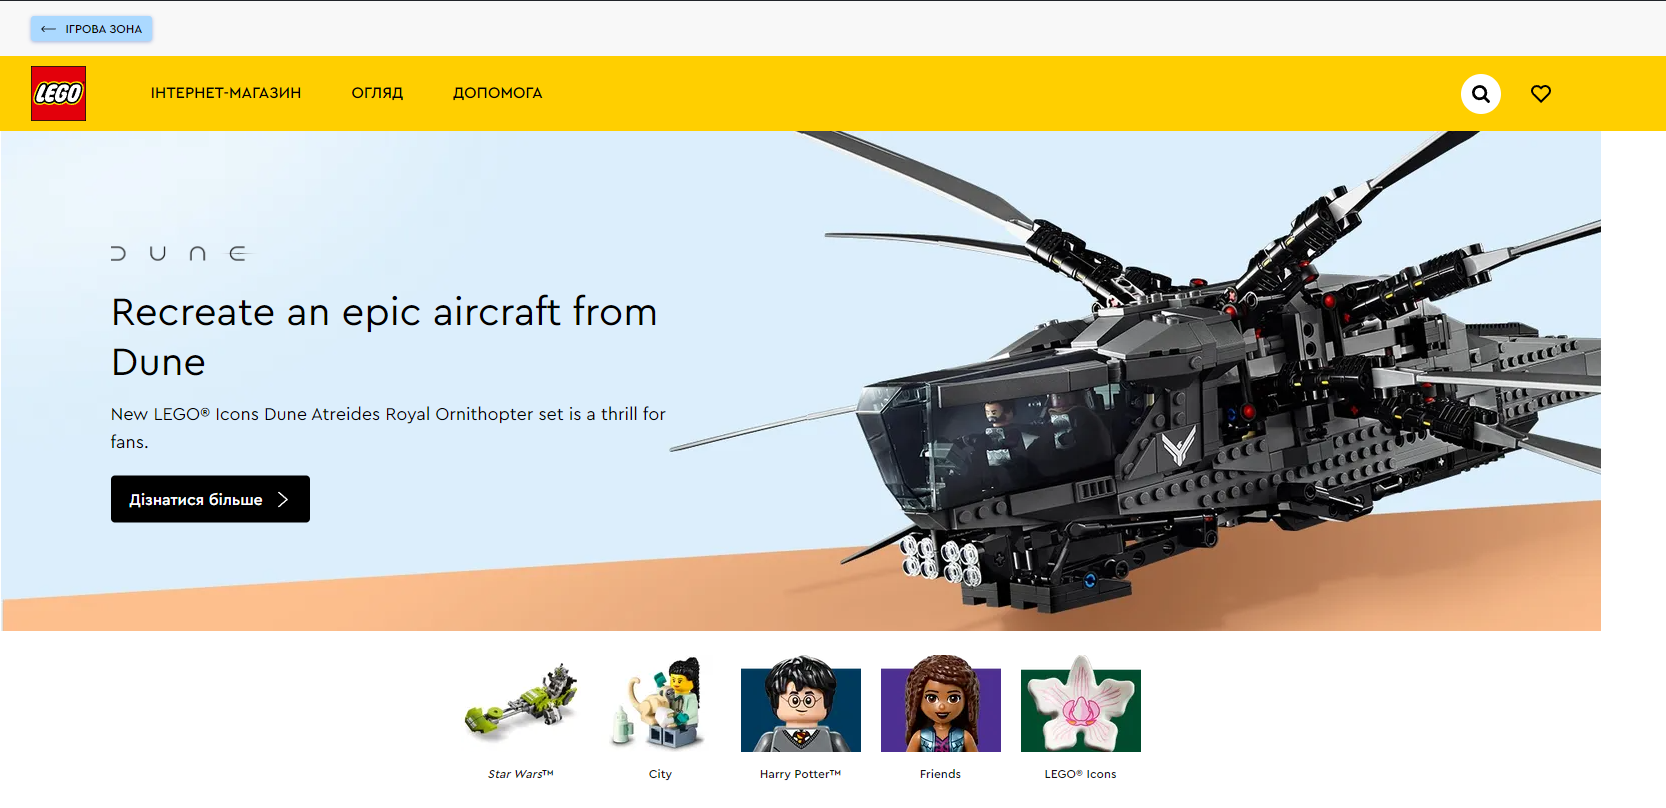Image resolution: width=1666 pixels, height=808 pixels.
Task: Click the LEGO logo home icon
Action: 58,93
